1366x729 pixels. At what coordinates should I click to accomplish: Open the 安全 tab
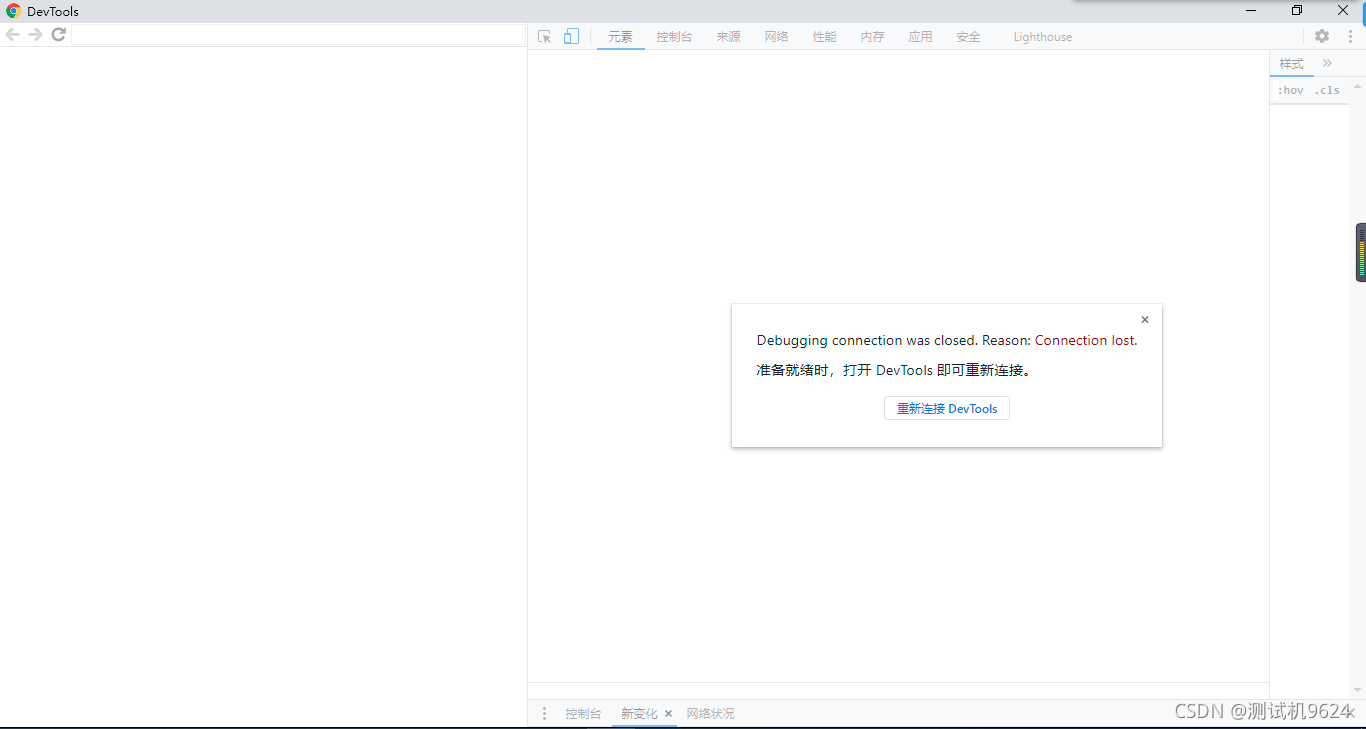pyautogui.click(x=968, y=37)
